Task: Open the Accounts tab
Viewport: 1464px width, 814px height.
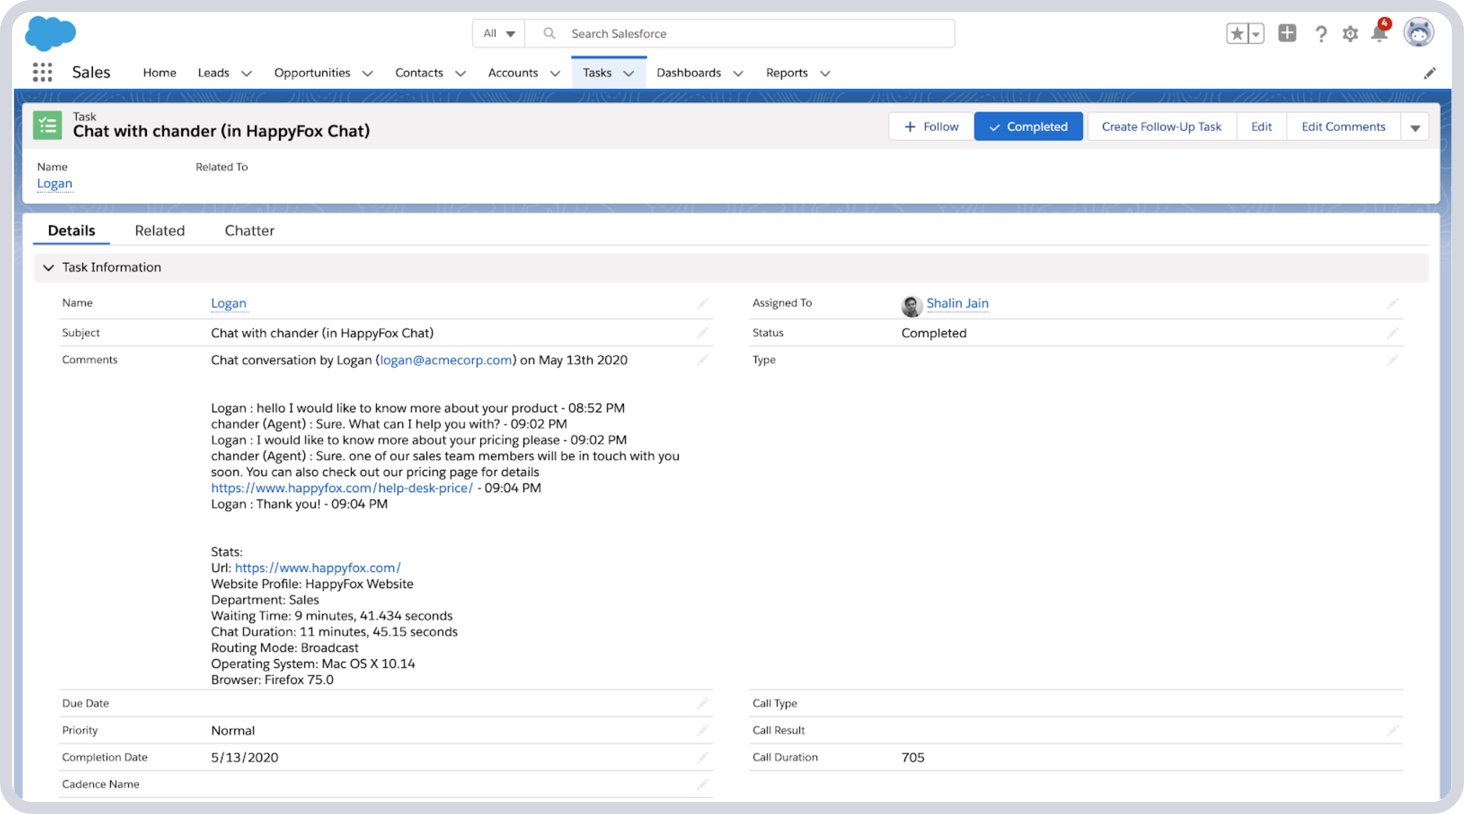Action: [513, 73]
